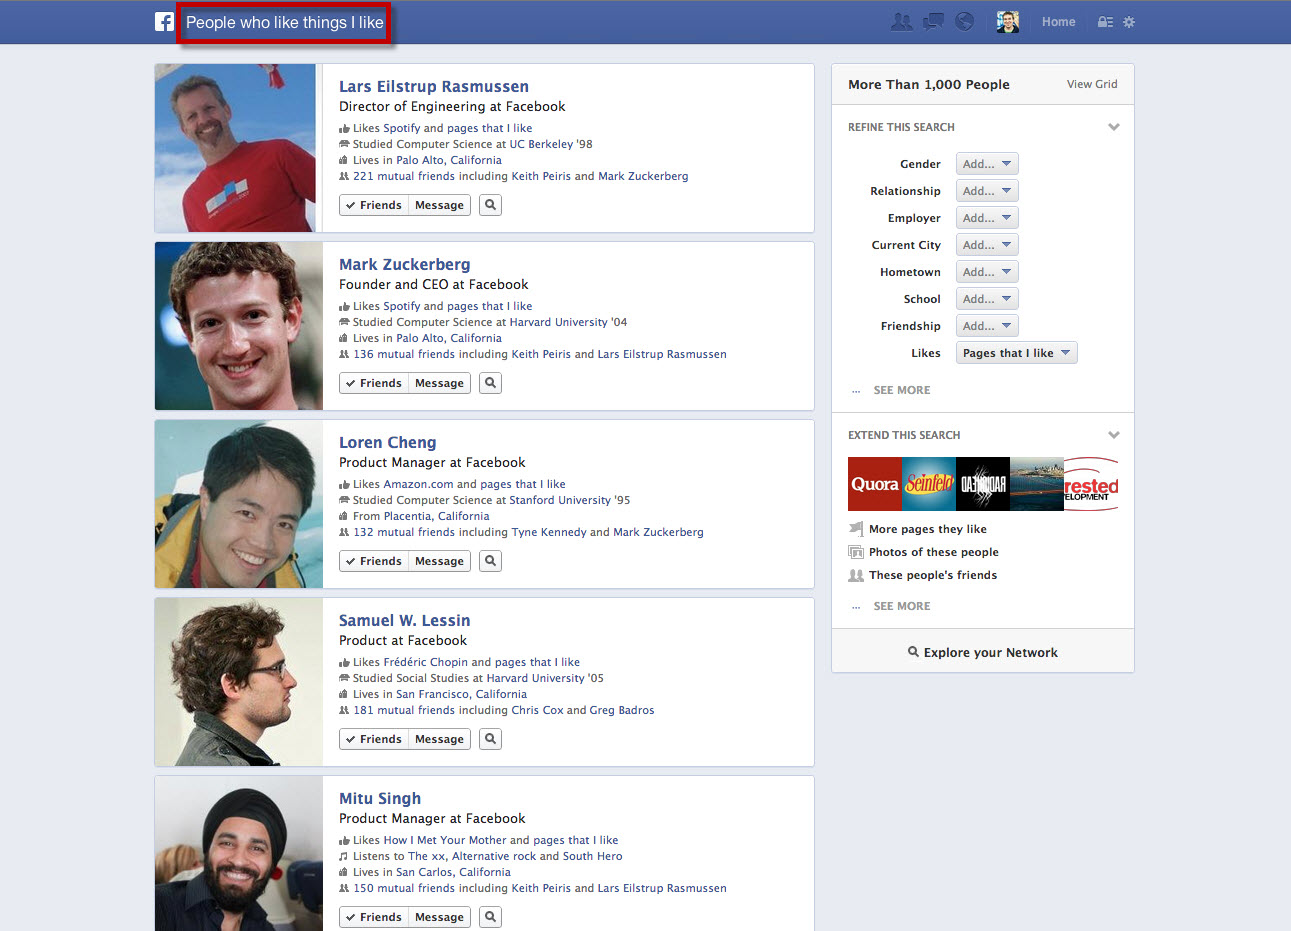The height and width of the screenshot is (931, 1291).
Task: Collapse the 'Refine This Search' section
Action: (x=1113, y=127)
